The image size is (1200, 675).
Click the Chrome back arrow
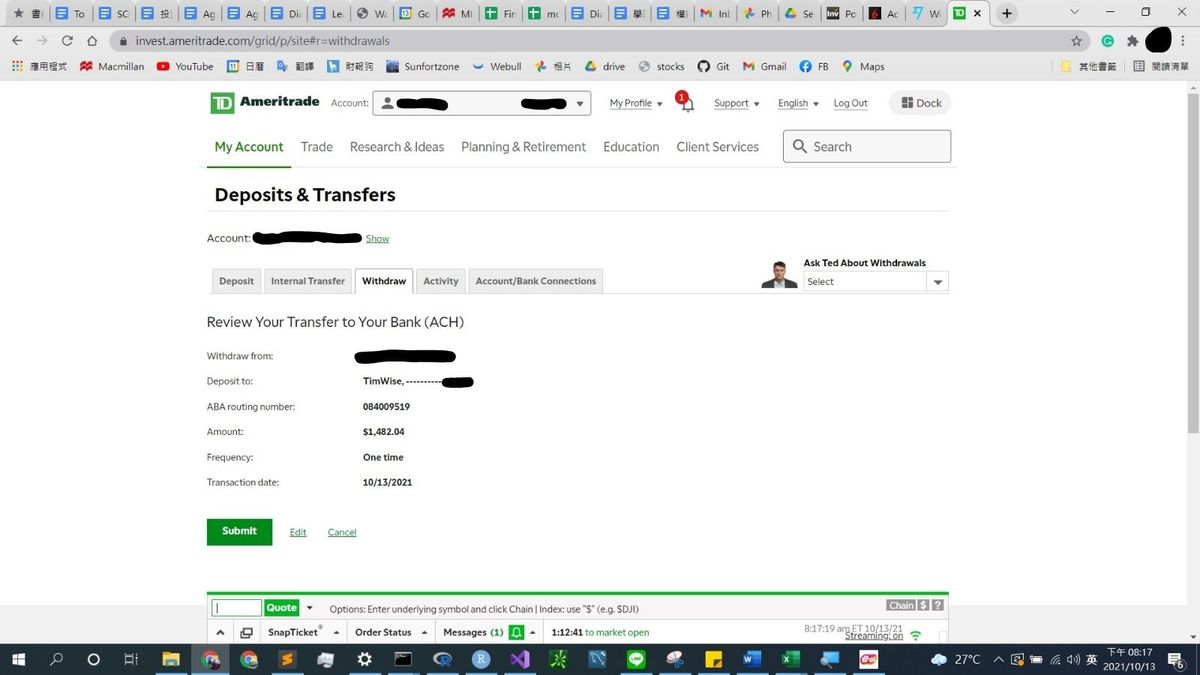click(x=17, y=41)
